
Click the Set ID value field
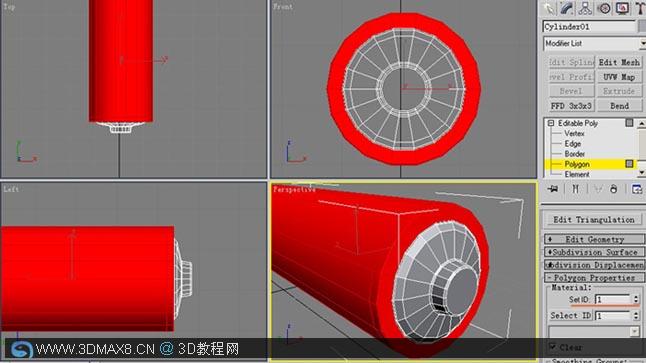[613, 300]
